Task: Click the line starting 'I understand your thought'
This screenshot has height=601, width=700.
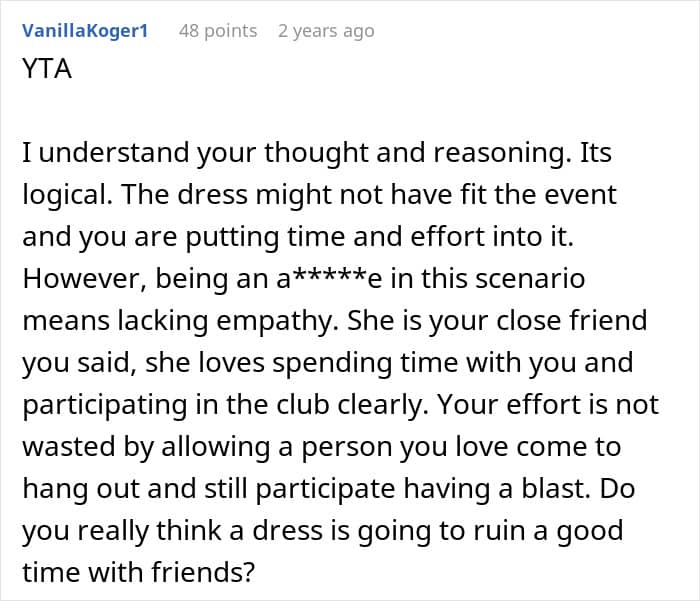Action: tap(316, 153)
